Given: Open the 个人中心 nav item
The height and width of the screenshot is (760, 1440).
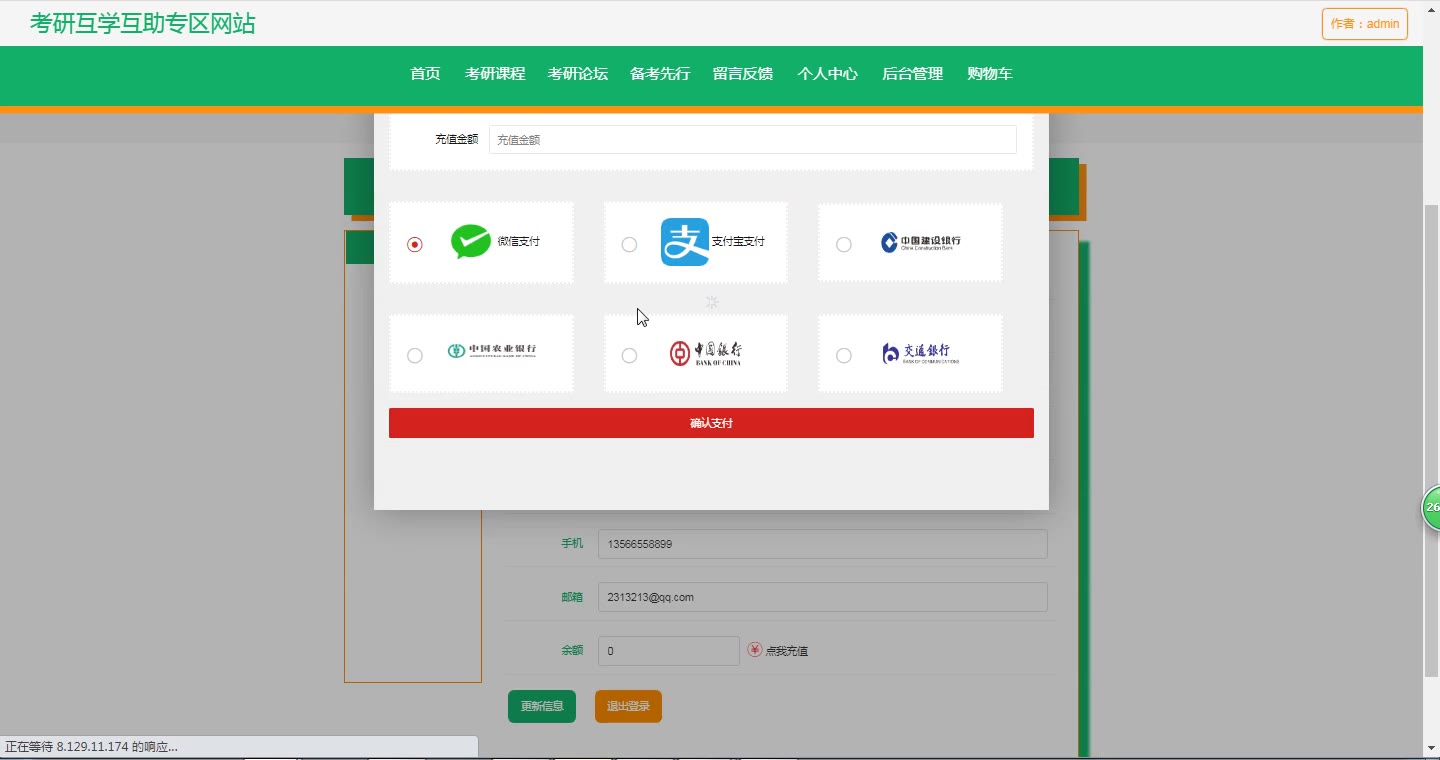Looking at the screenshot, I should tap(828, 74).
